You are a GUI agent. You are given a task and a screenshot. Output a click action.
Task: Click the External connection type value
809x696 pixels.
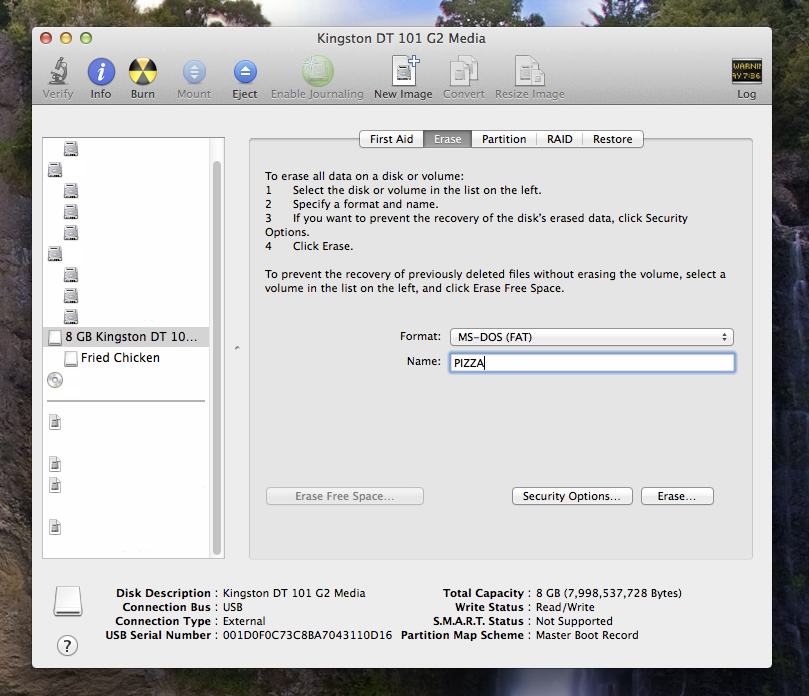[x=244, y=621]
